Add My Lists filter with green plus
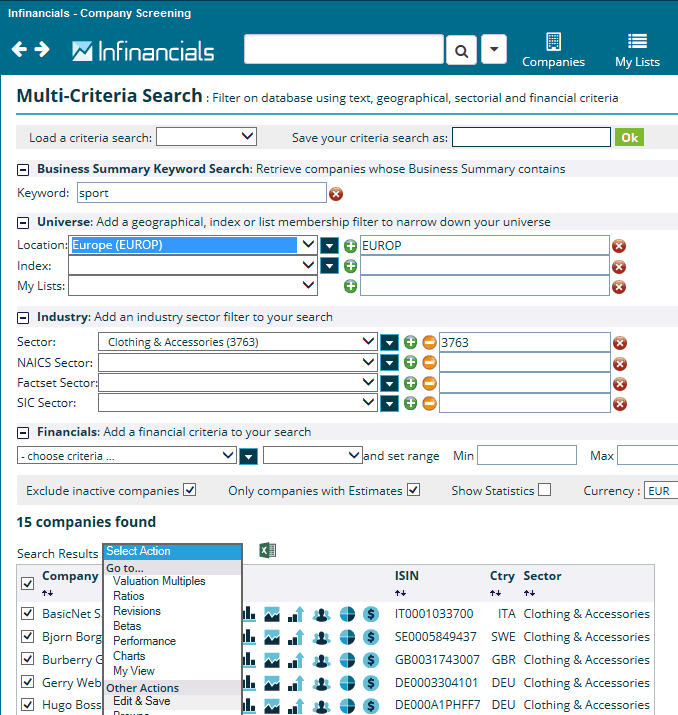678x715 pixels. click(350, 286)
